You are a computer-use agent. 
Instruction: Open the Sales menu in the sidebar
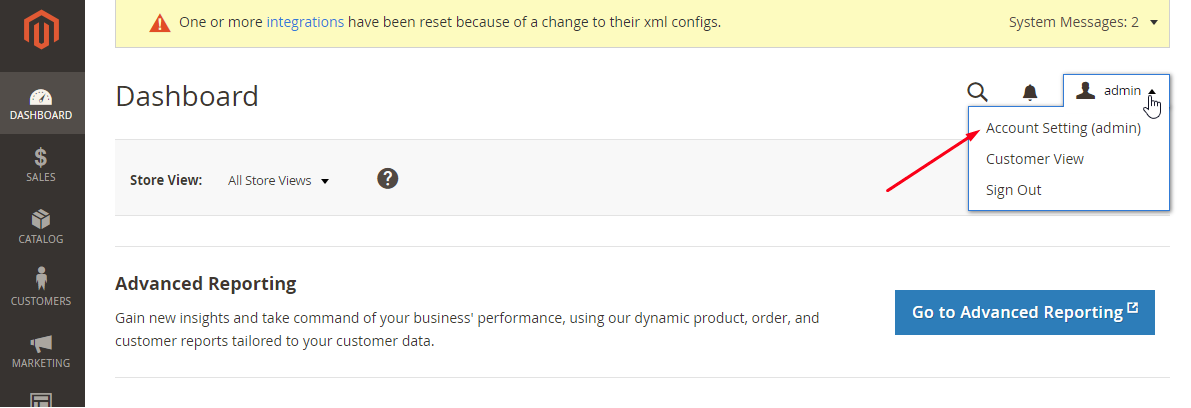click(41, 165)
